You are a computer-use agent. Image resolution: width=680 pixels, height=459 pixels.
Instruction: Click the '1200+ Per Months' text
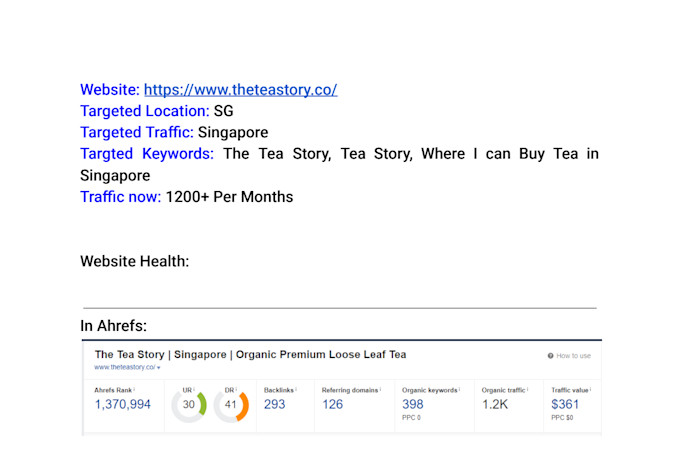[229, 197]
